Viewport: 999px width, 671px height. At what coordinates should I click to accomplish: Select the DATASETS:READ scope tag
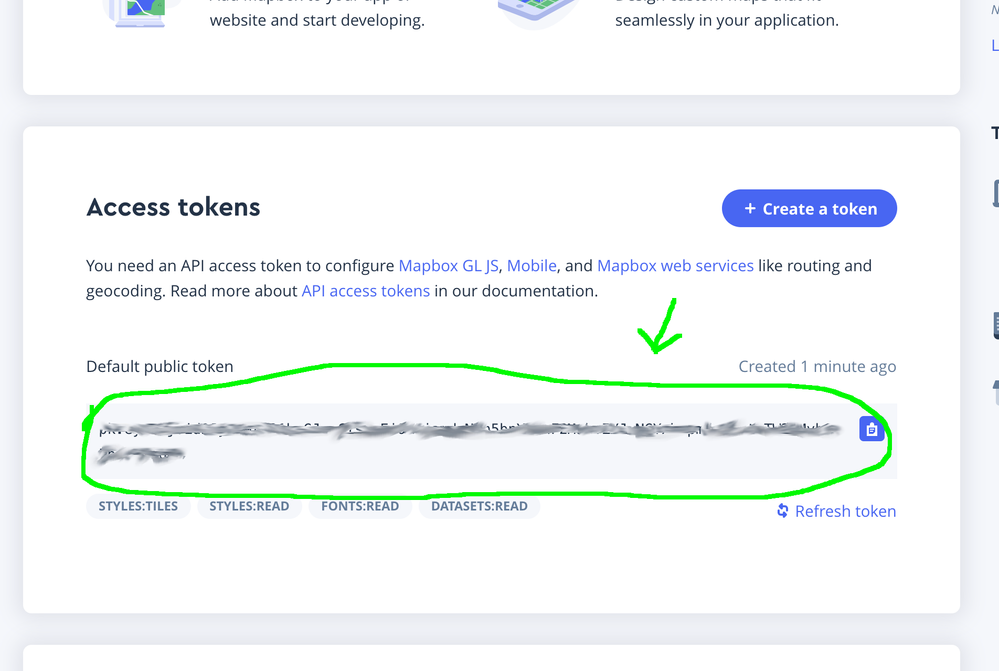point(479,506)
